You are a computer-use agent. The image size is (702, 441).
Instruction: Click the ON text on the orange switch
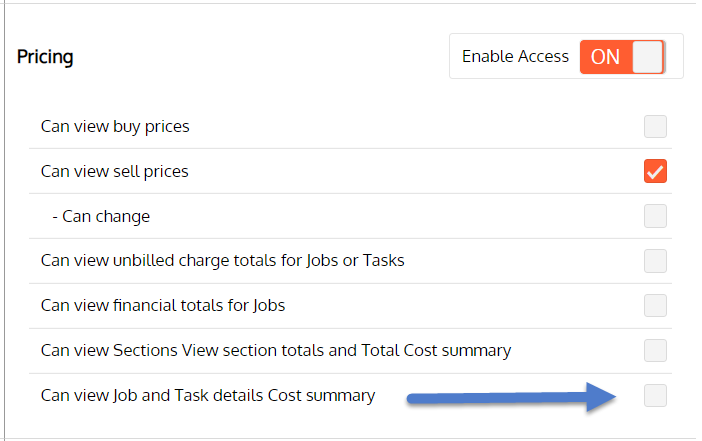(605, 57)
